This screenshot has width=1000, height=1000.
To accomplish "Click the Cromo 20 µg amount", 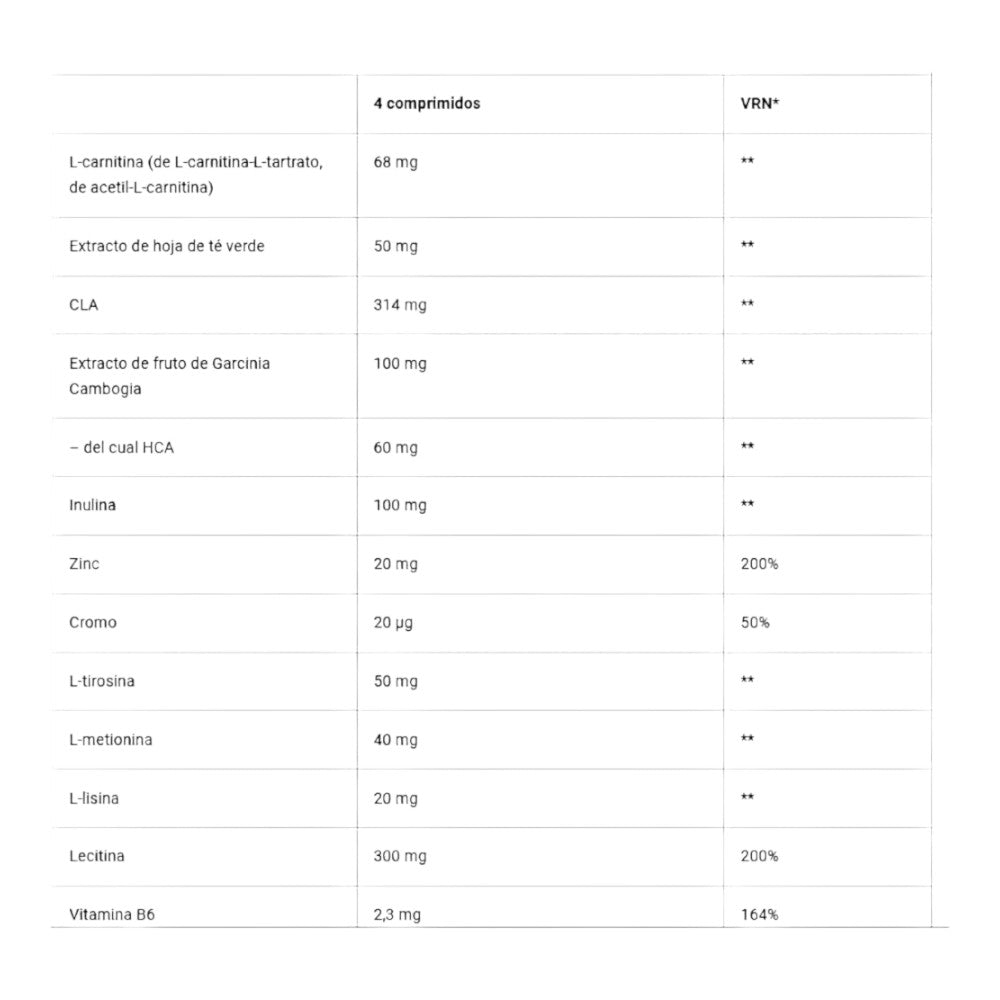I will click(393, 623).
